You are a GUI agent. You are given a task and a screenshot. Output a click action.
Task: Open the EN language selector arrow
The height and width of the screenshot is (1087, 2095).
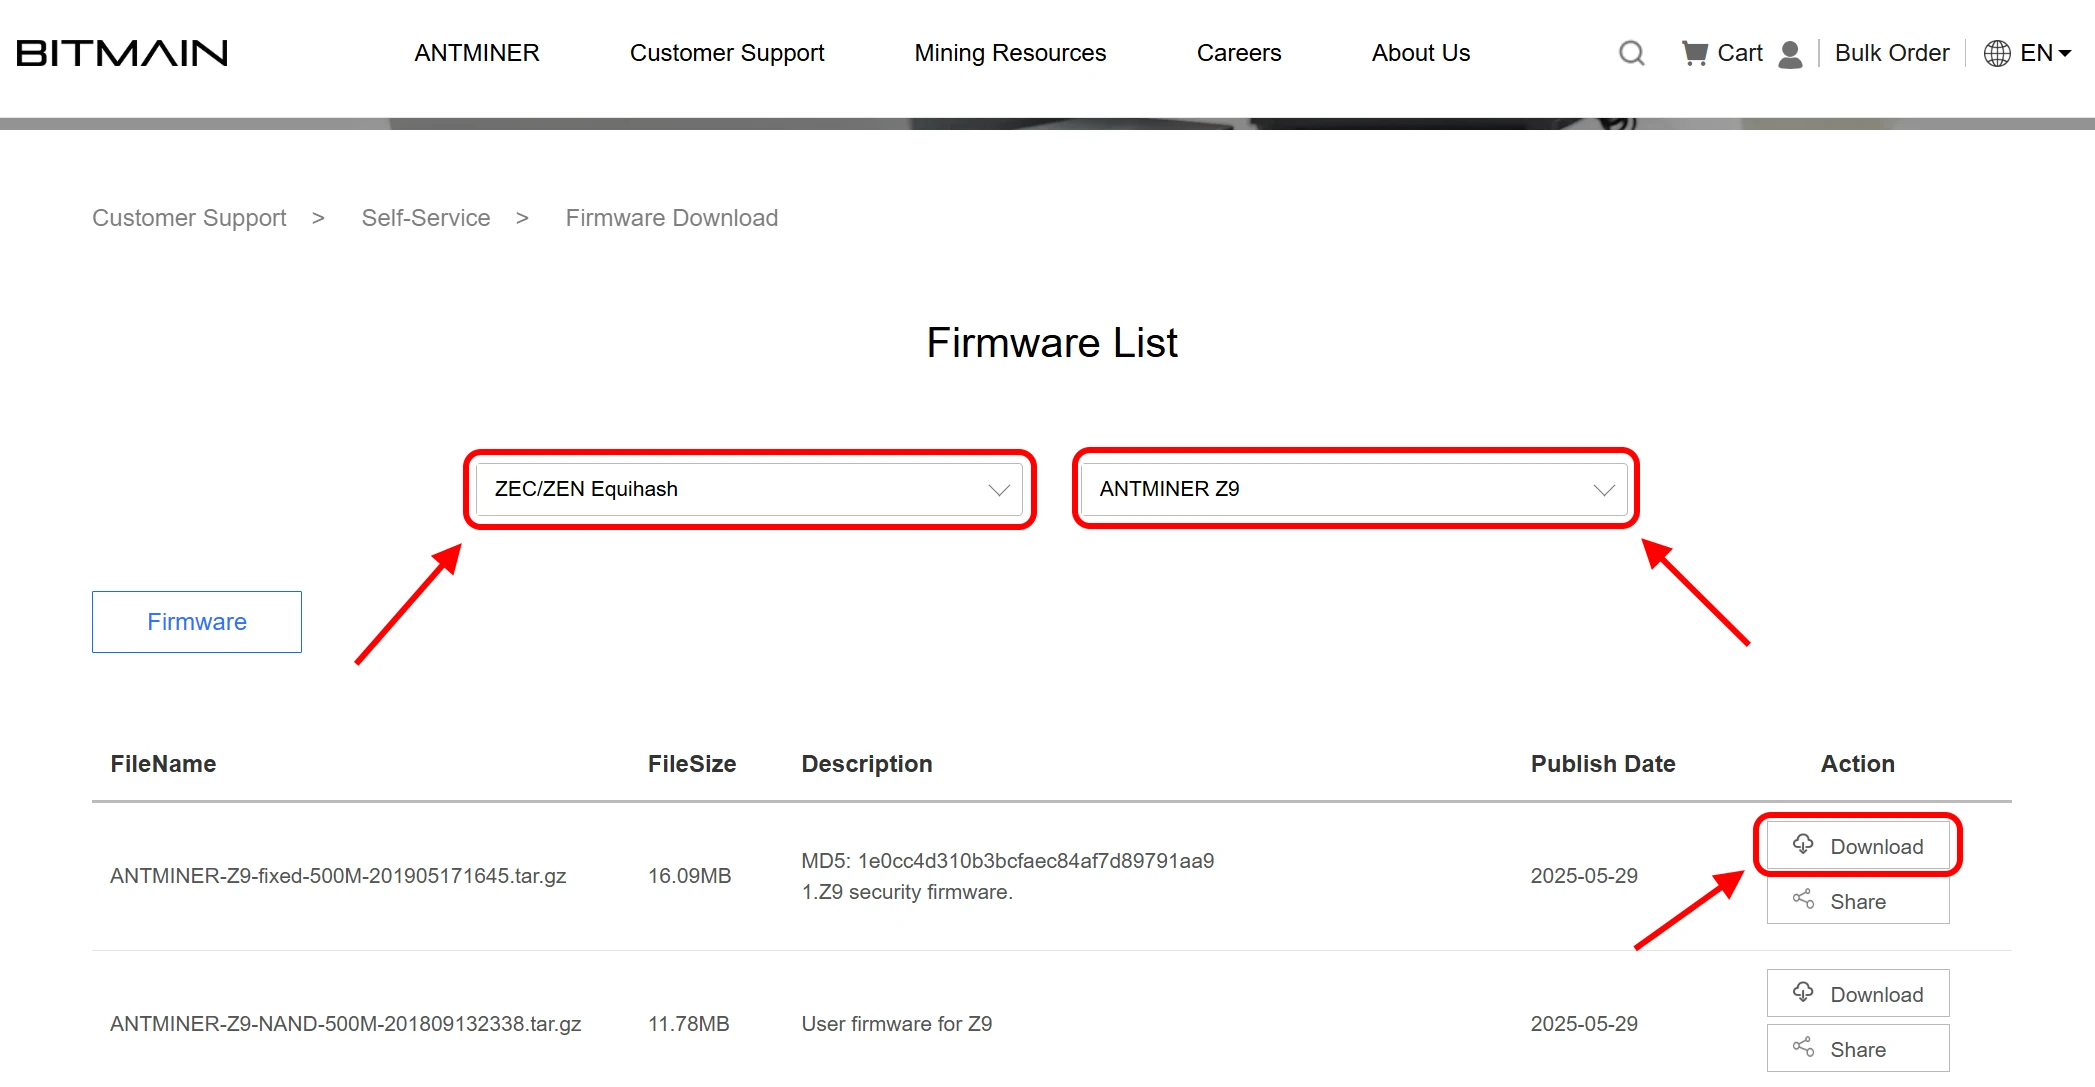point(2064,54)
